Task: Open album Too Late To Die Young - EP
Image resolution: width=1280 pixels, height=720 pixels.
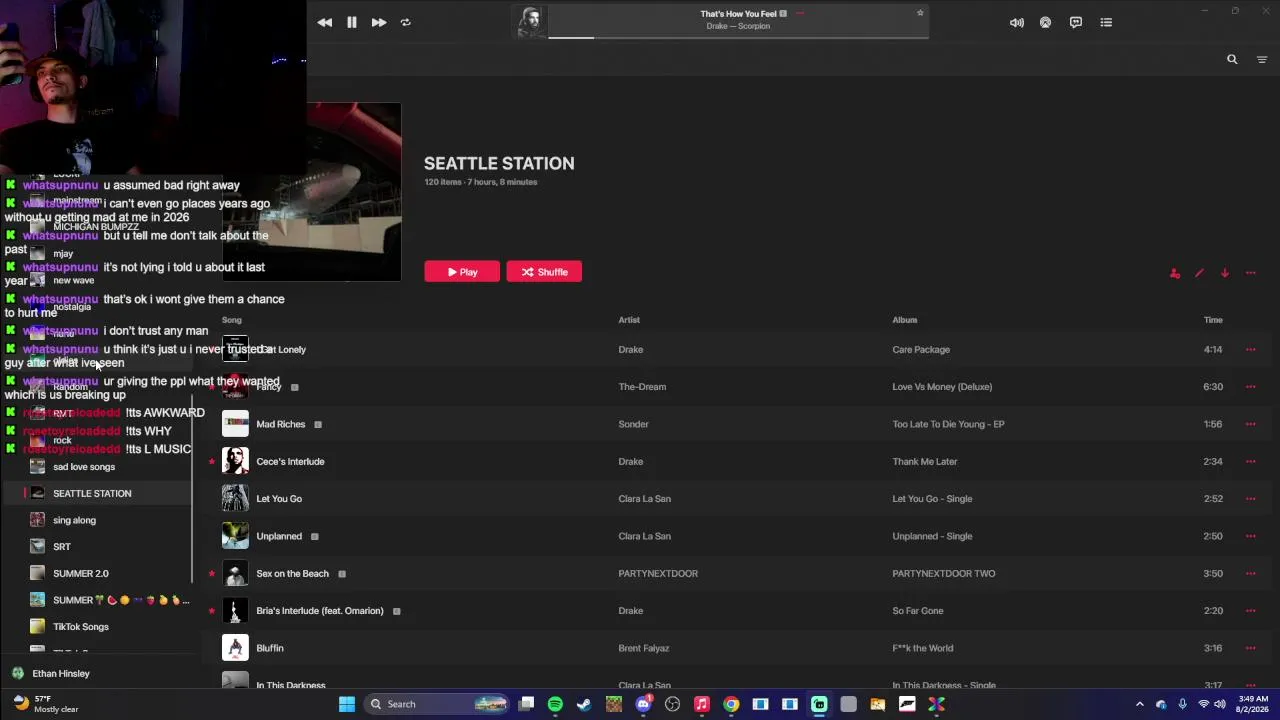Action: click(x=948, y=424)
